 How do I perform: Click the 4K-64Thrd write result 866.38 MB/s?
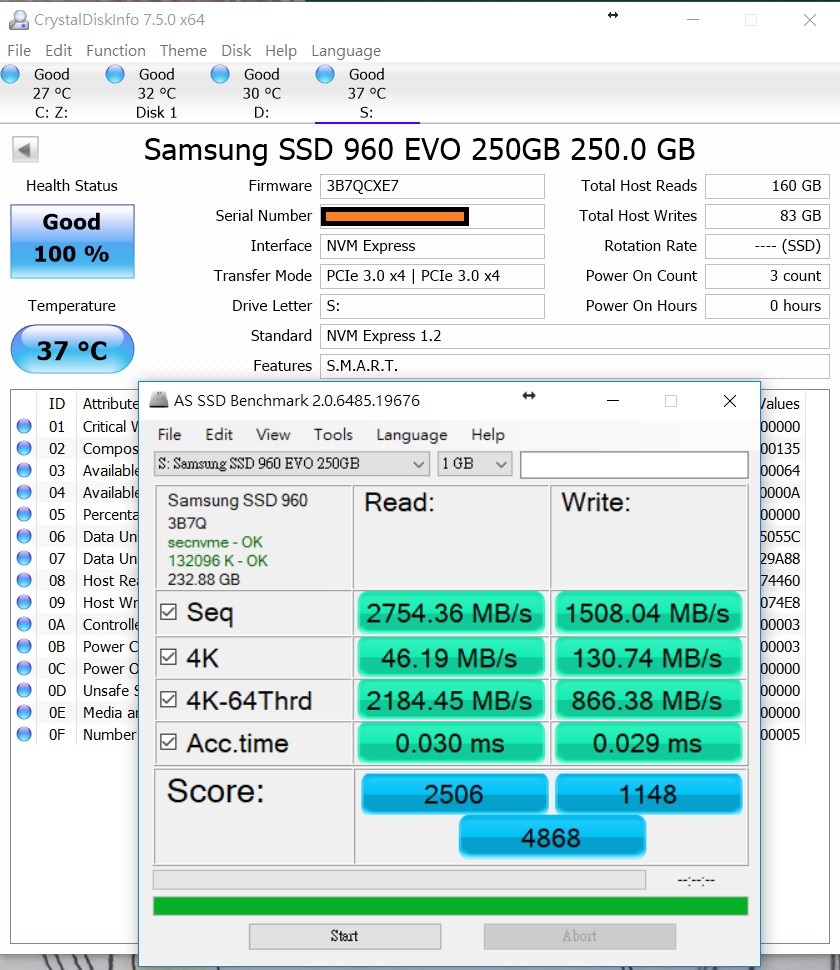click(x=648, y=700)
